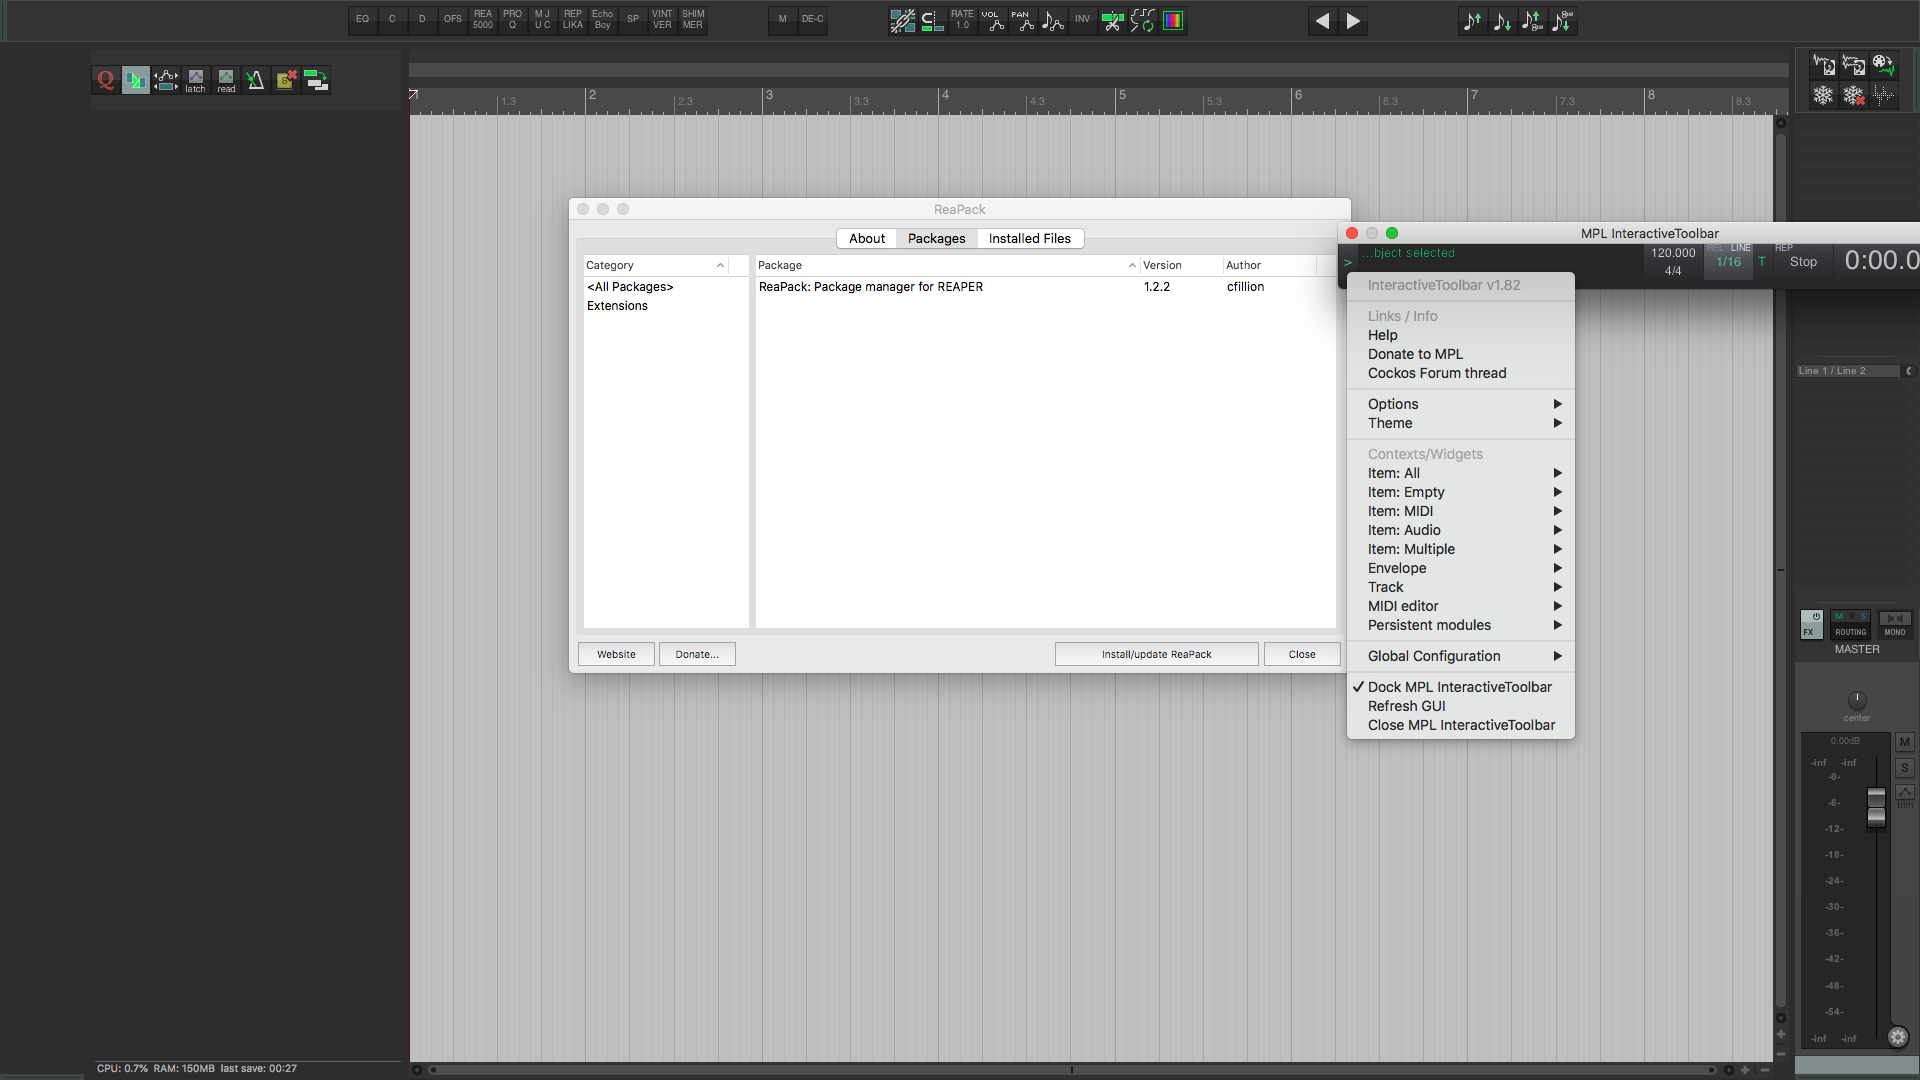Click the red Q quantize icon

105,80
